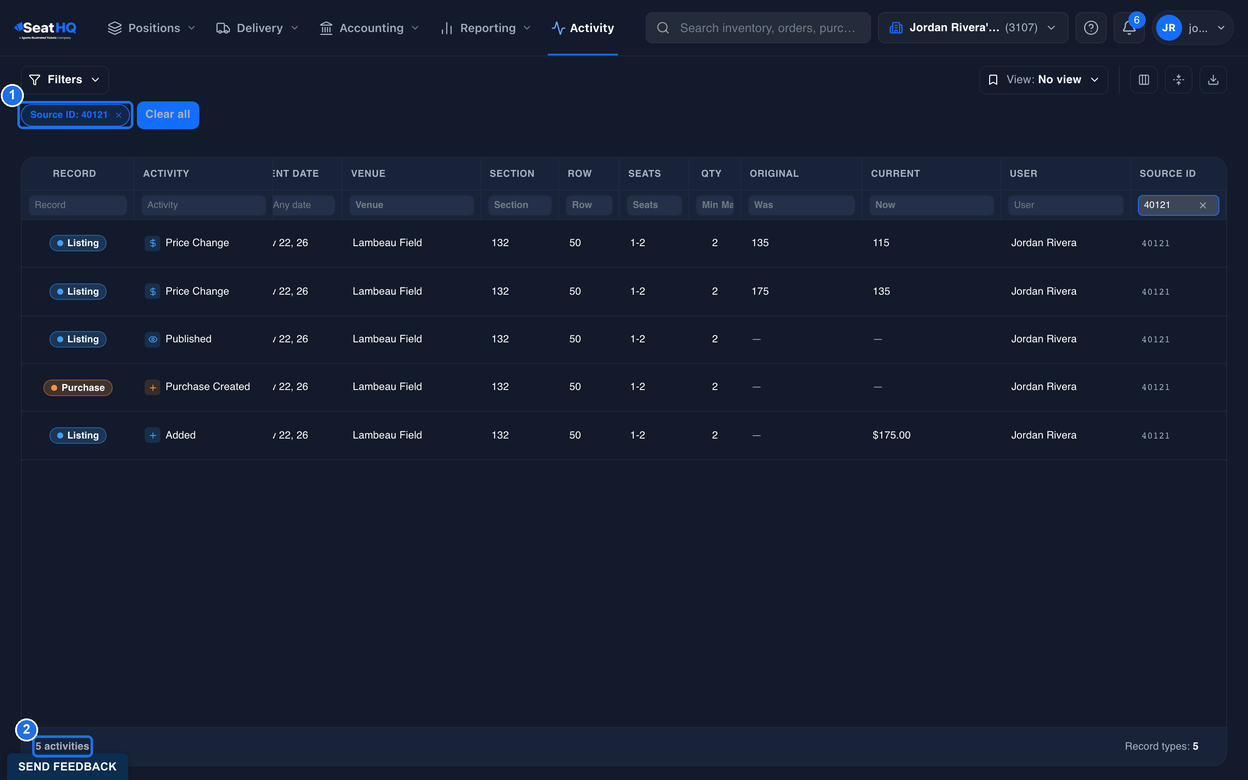Click the Reporting bar chart icon
The image size is (1248, 780).
pos(447,28)
